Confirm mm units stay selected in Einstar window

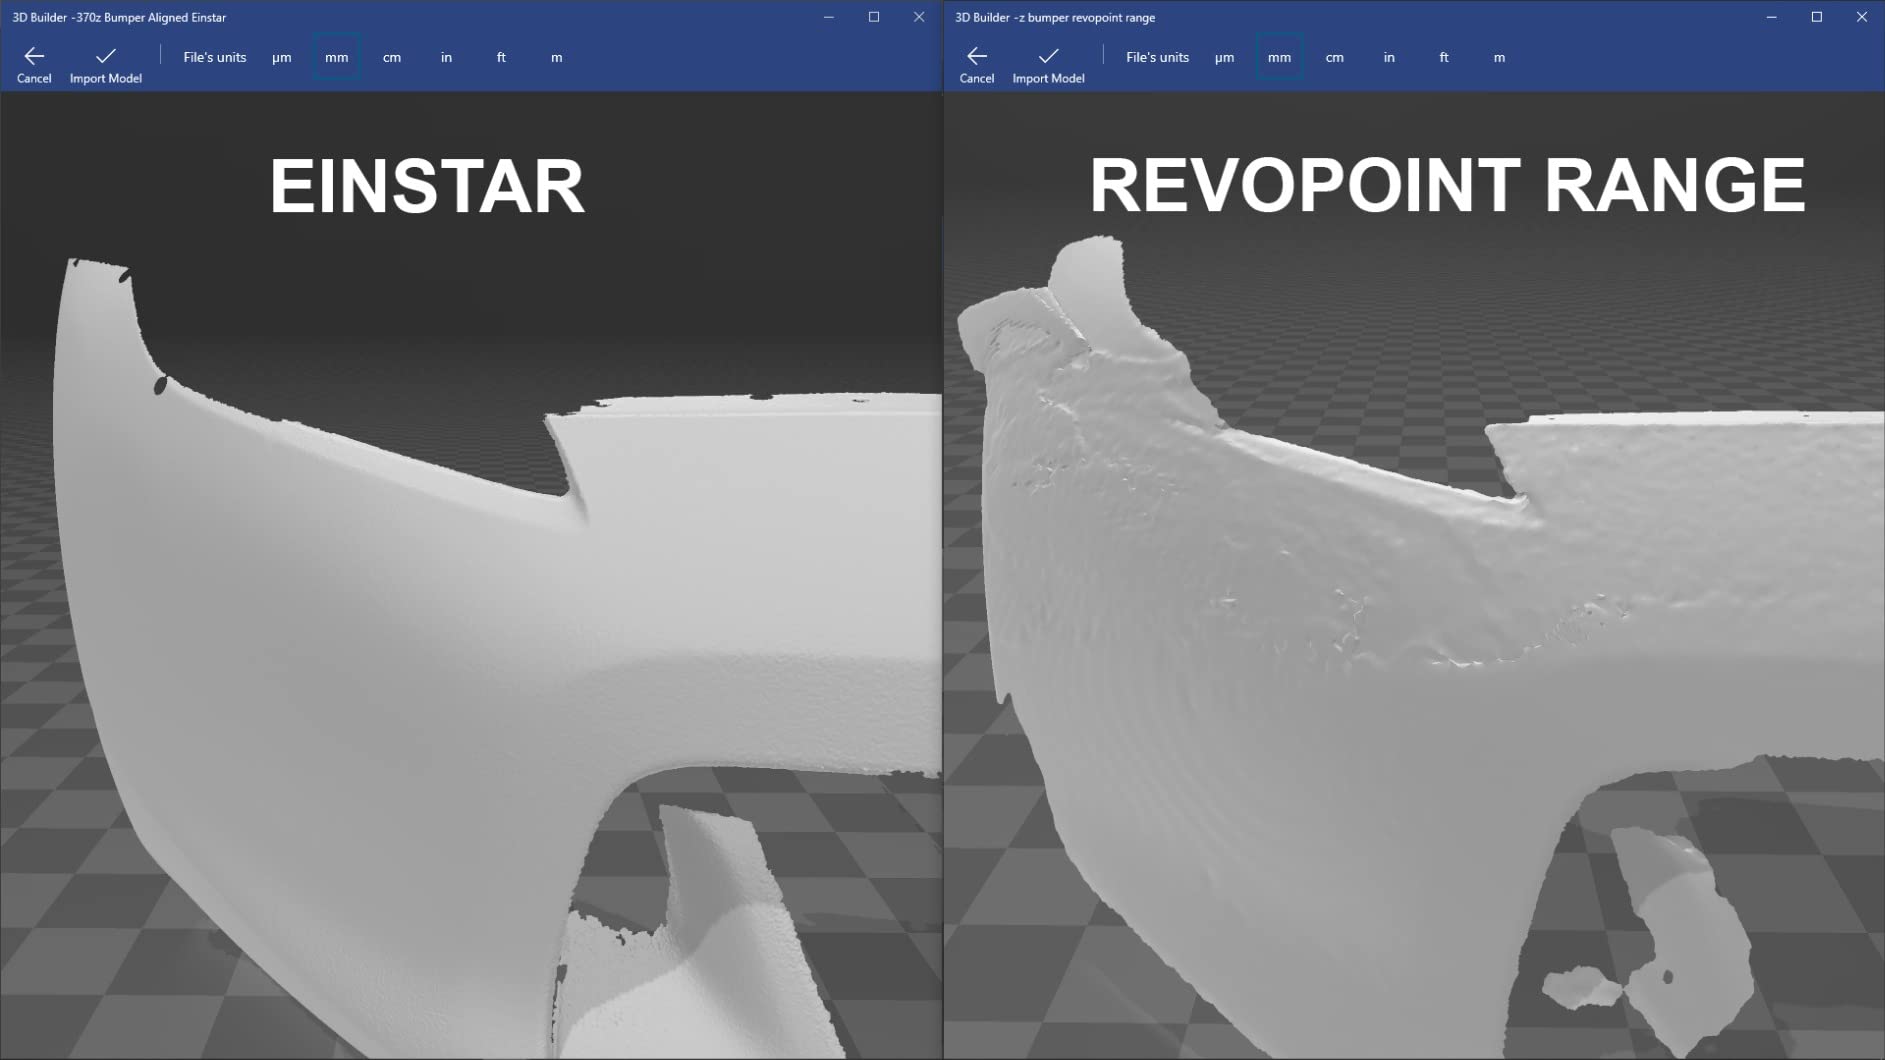[x=336, y=57]
